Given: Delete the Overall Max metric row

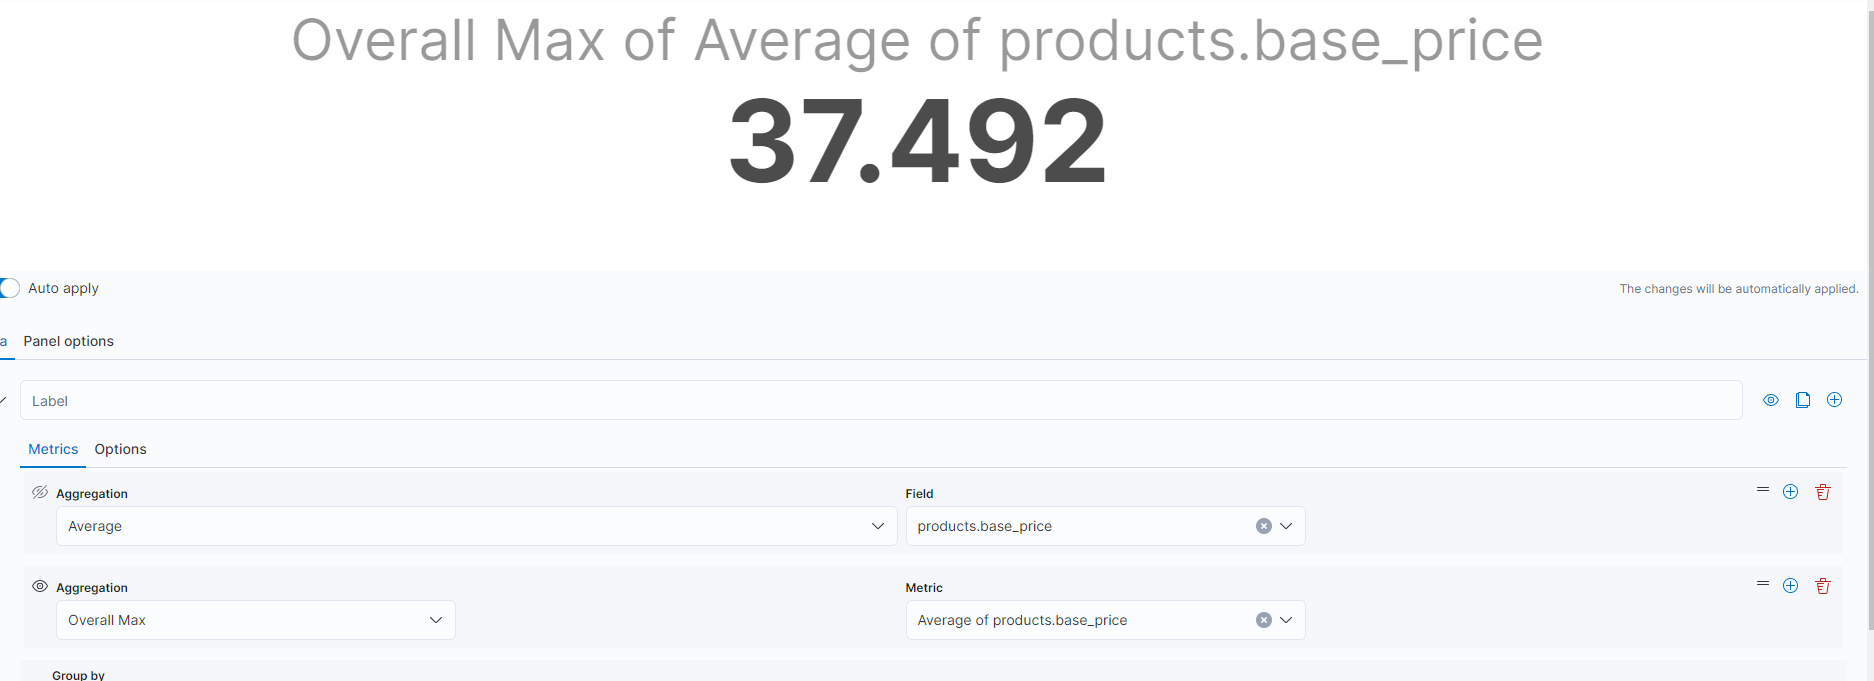Looking at the screenshot, I should [x=1823, y=586].
